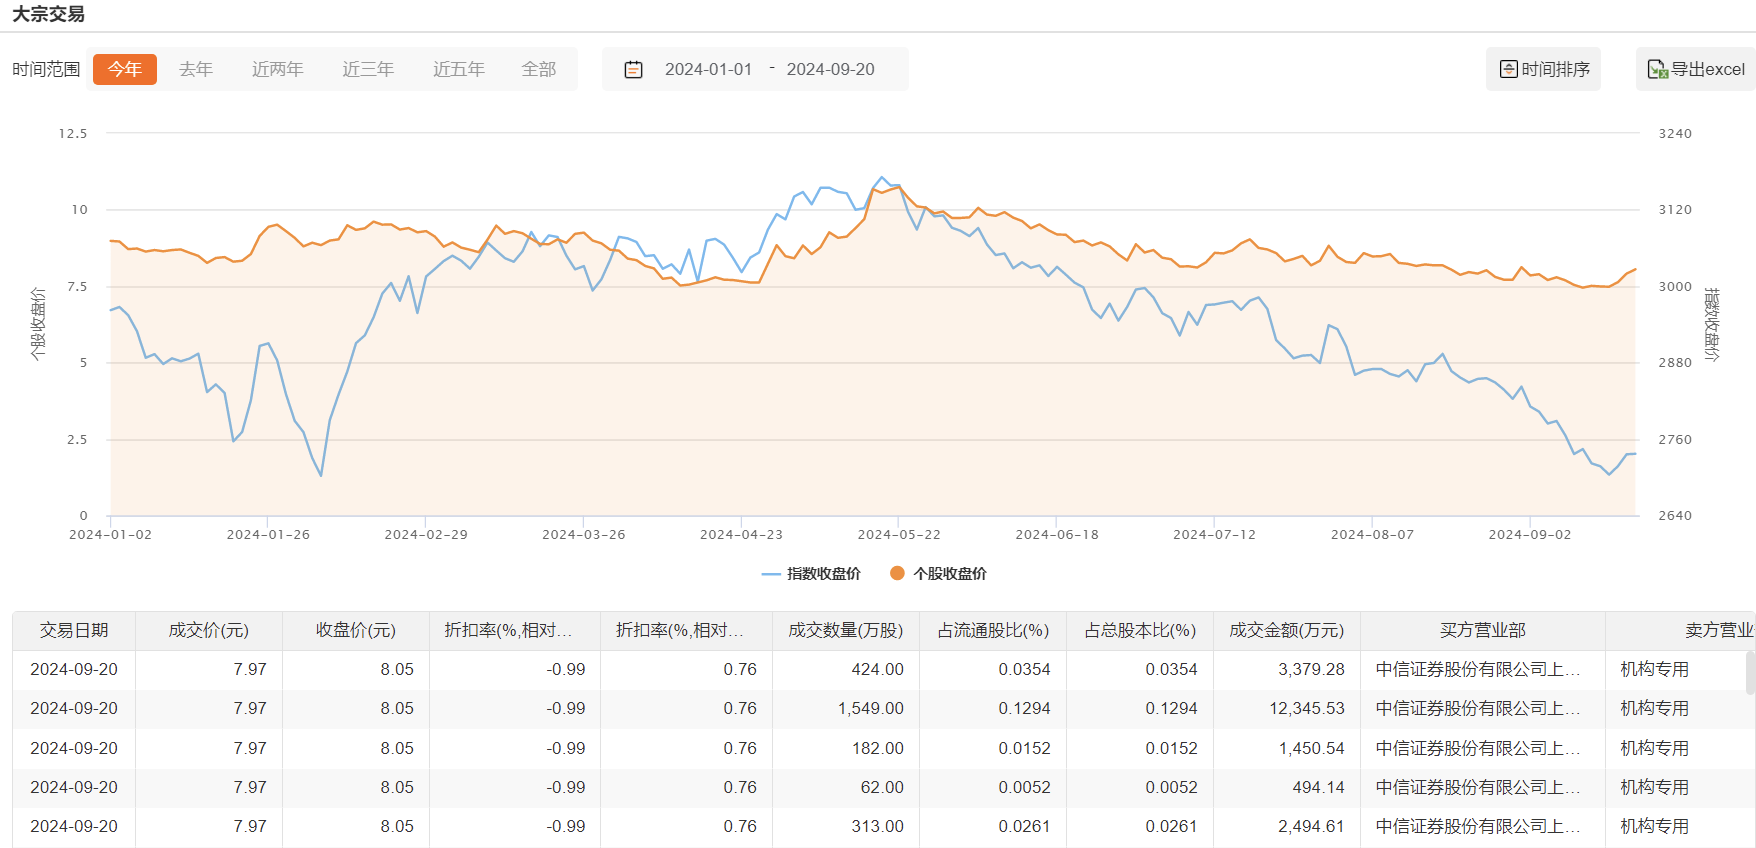This screenshot has height=848, width=1756.
Task: Click the calendar icon in date range
Action: pyautogui.click(x=633, y=70)
